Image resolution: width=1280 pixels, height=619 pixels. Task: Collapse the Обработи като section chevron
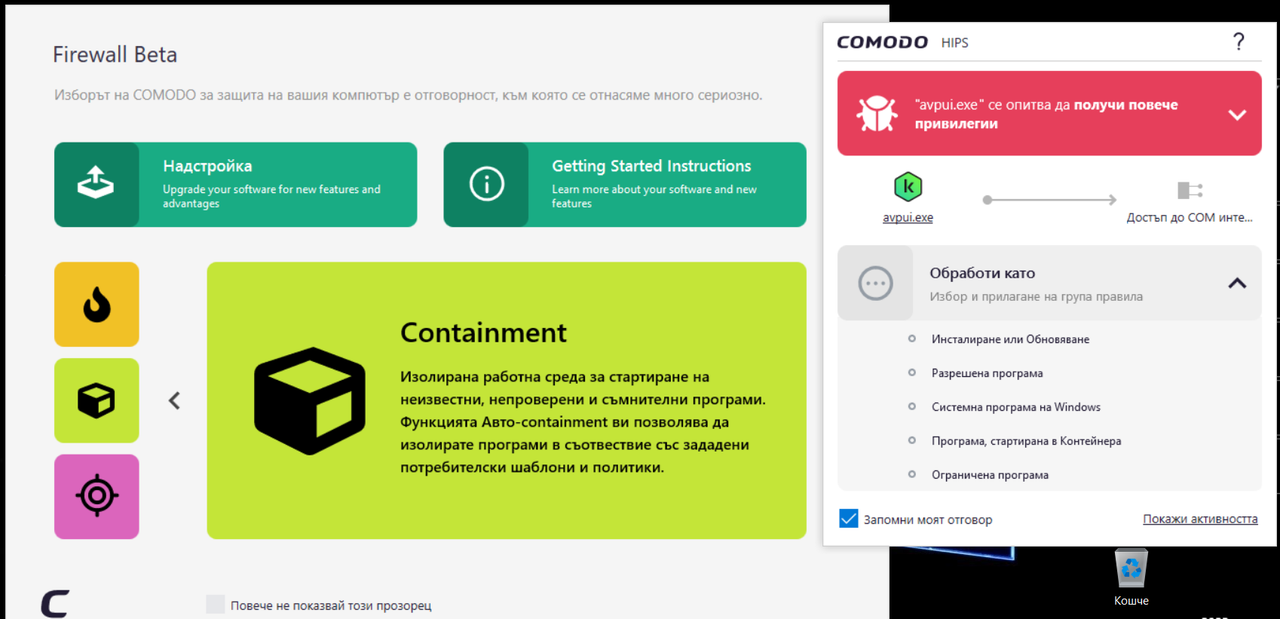(x=1237, y=283)
